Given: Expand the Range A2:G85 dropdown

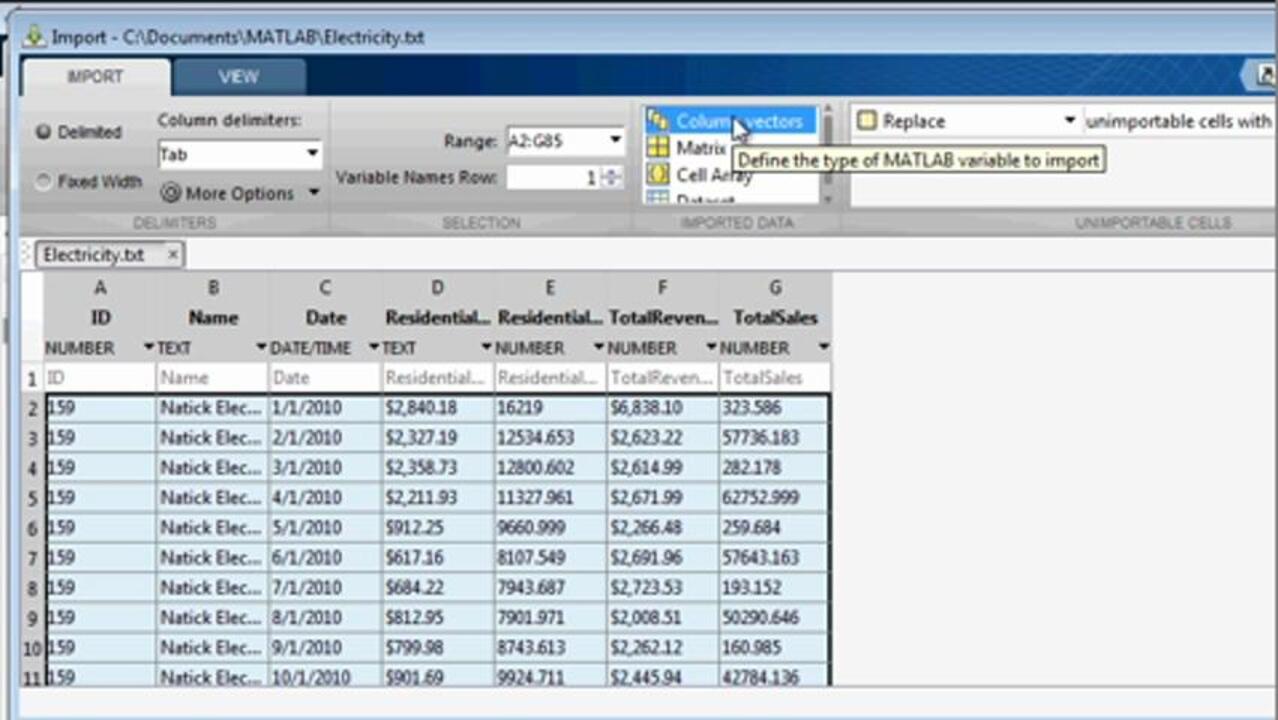Looking at the screenshot, I should pos(615,141).
